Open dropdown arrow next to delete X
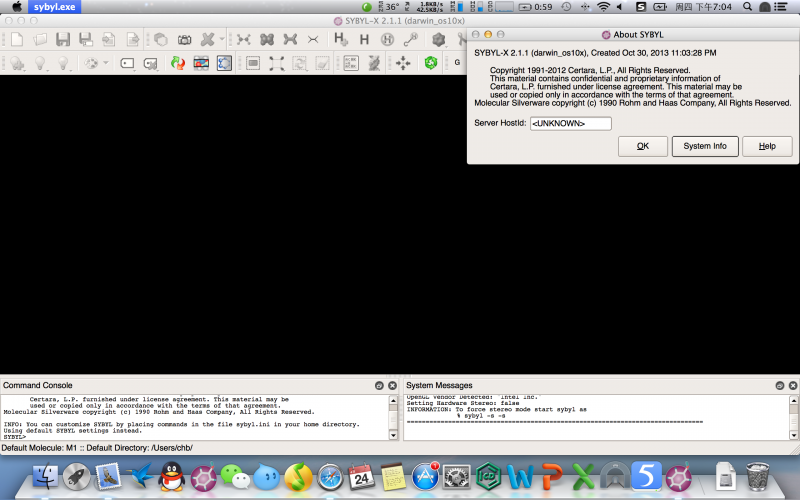Image resolution: width=800 pixels, height=500 pixels. coord(221,39)
